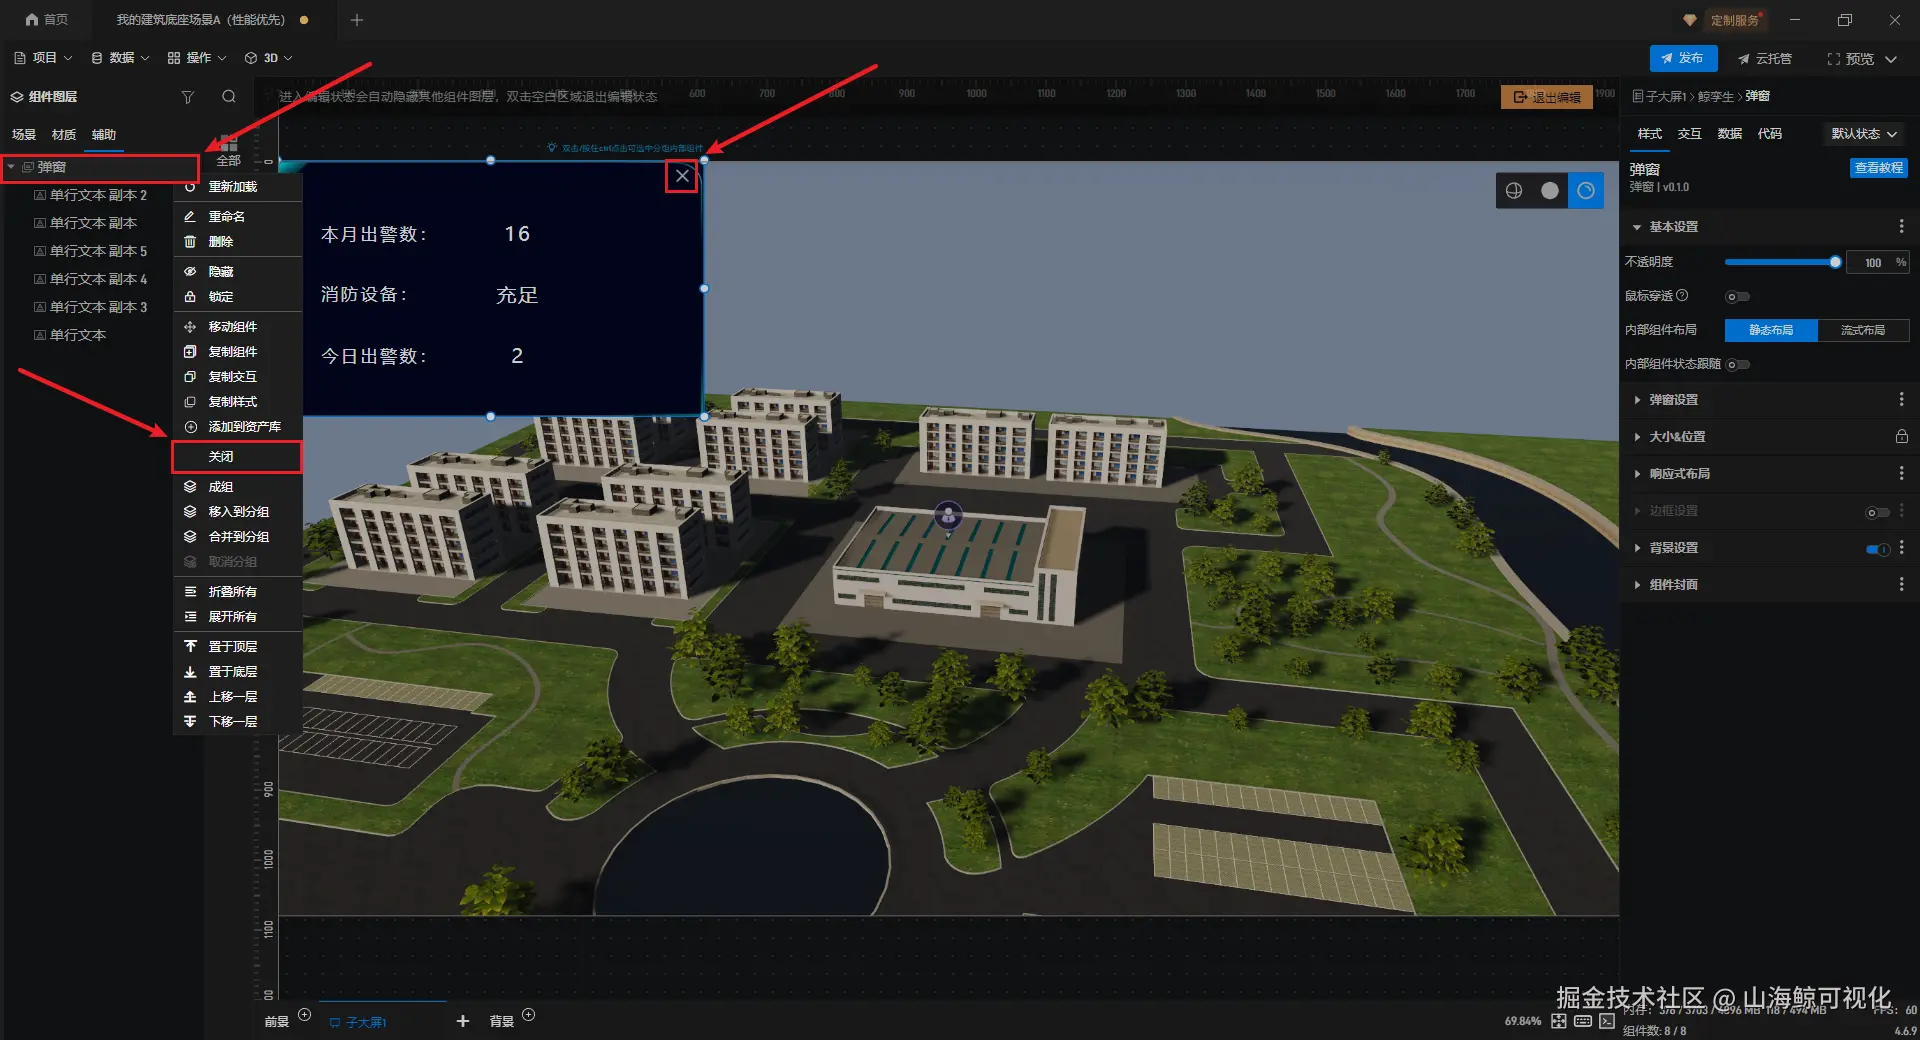Image resolution: width=1920 pixels, height=1040 pixels.
Task: Choose 展开所有 expand all entry
Action: click(238, 617)
